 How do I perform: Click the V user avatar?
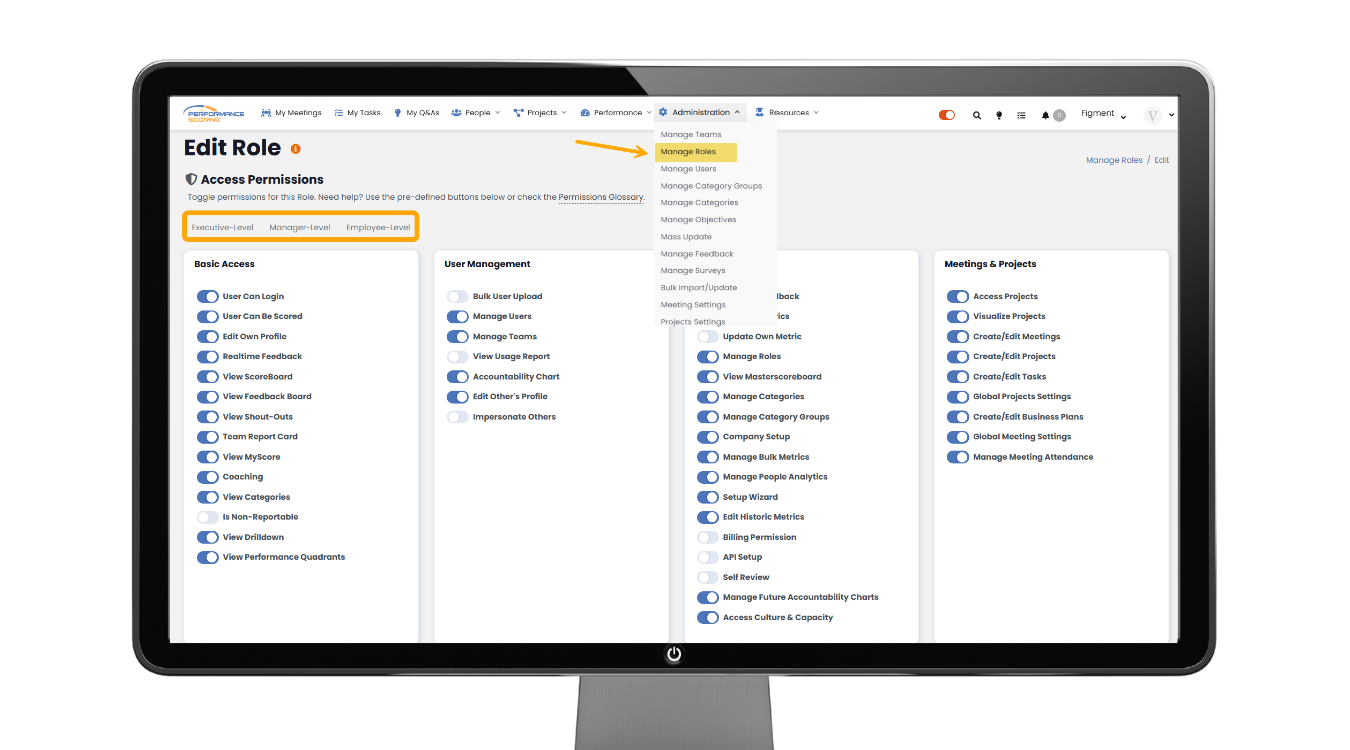coord(1153,115)
